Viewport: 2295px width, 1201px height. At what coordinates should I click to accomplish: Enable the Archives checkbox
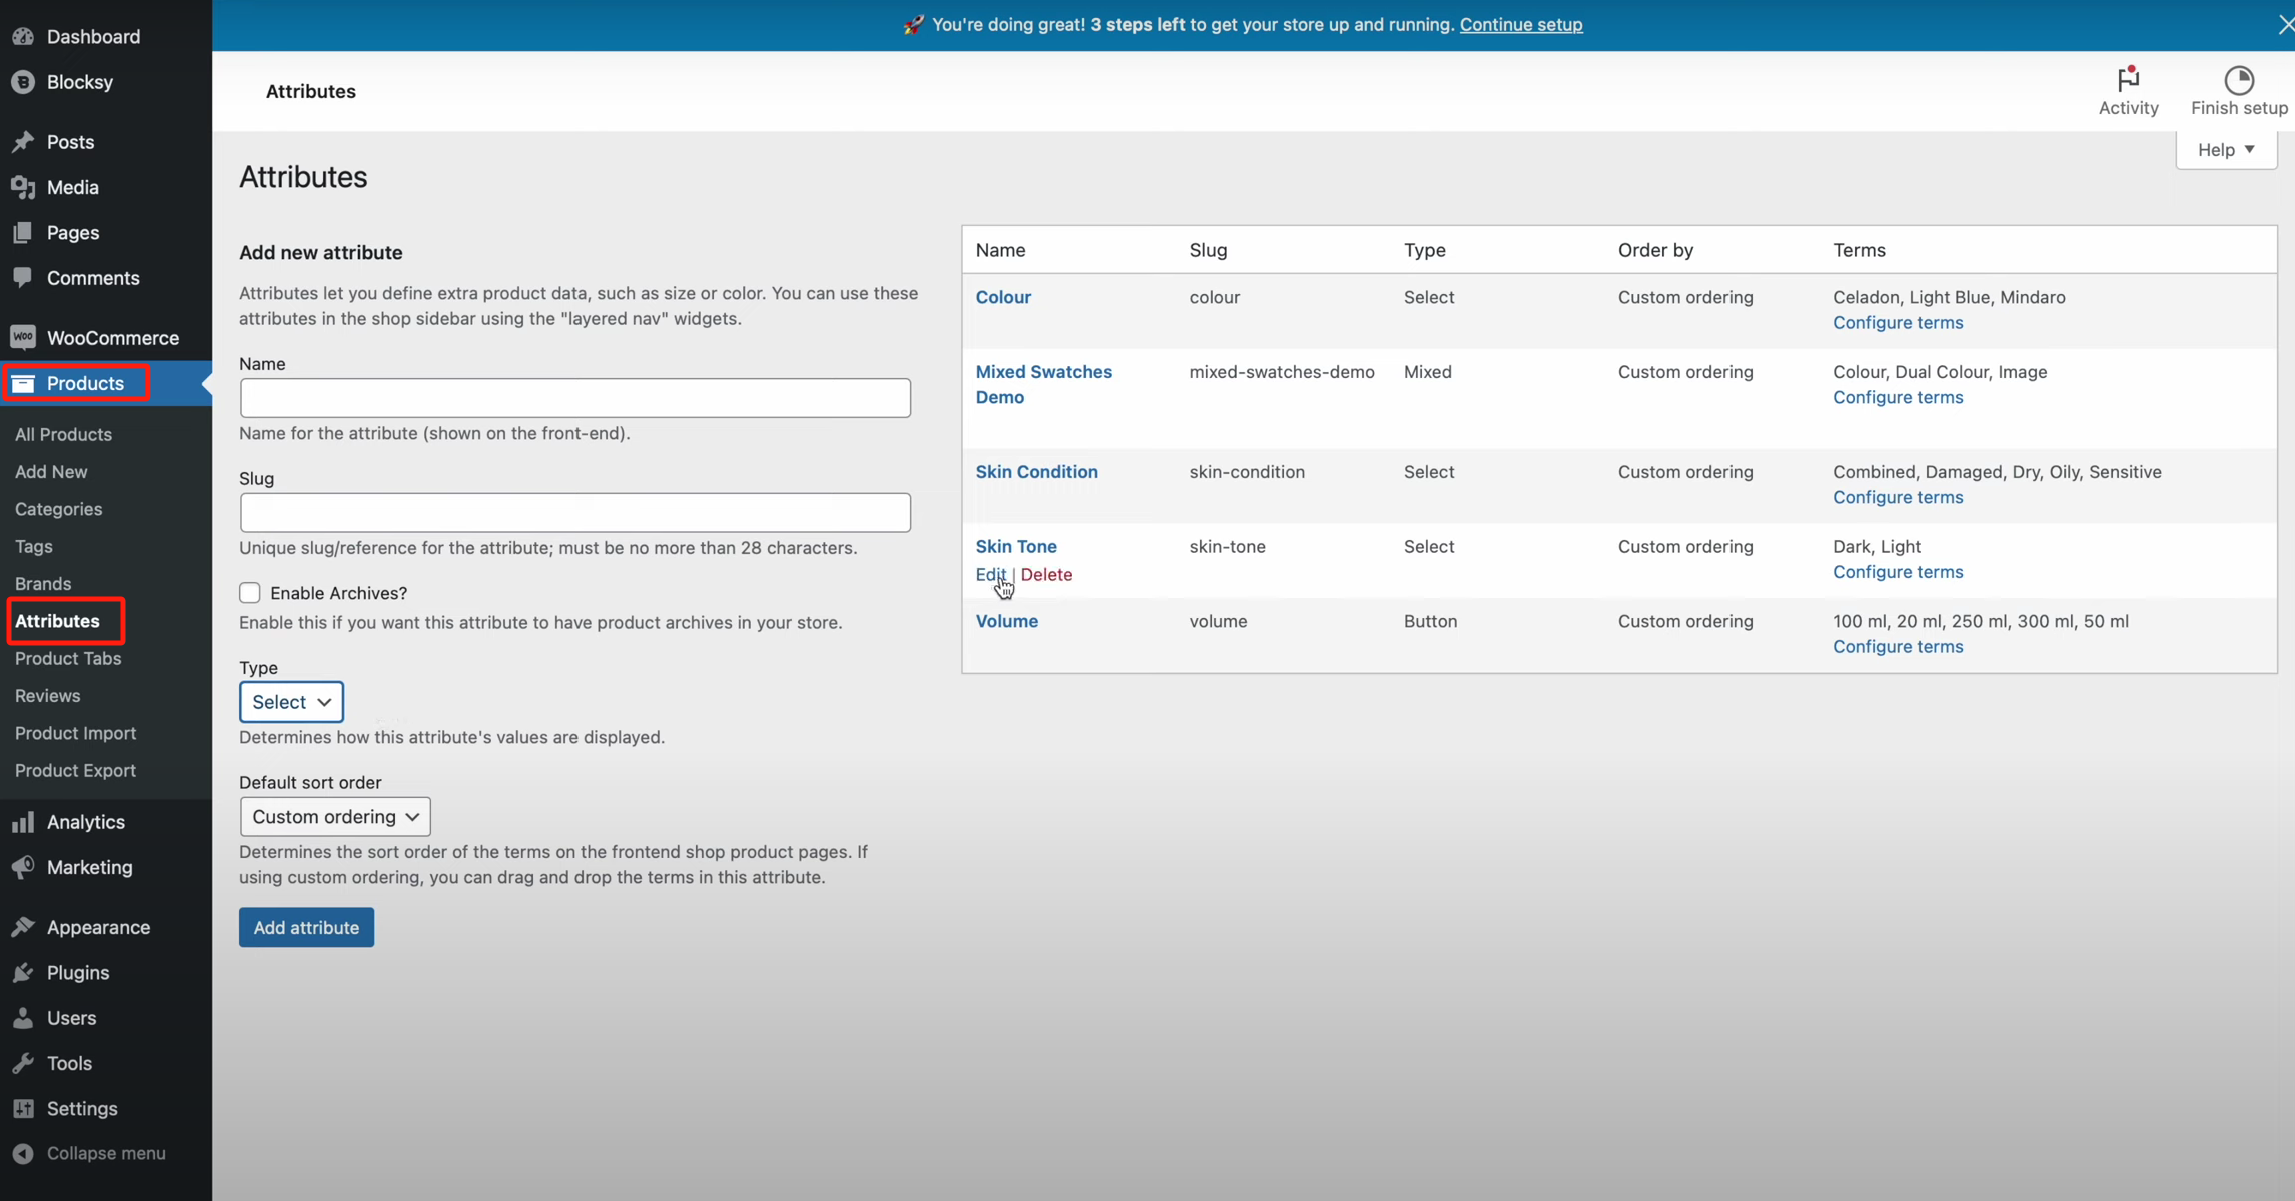point(250,592)
